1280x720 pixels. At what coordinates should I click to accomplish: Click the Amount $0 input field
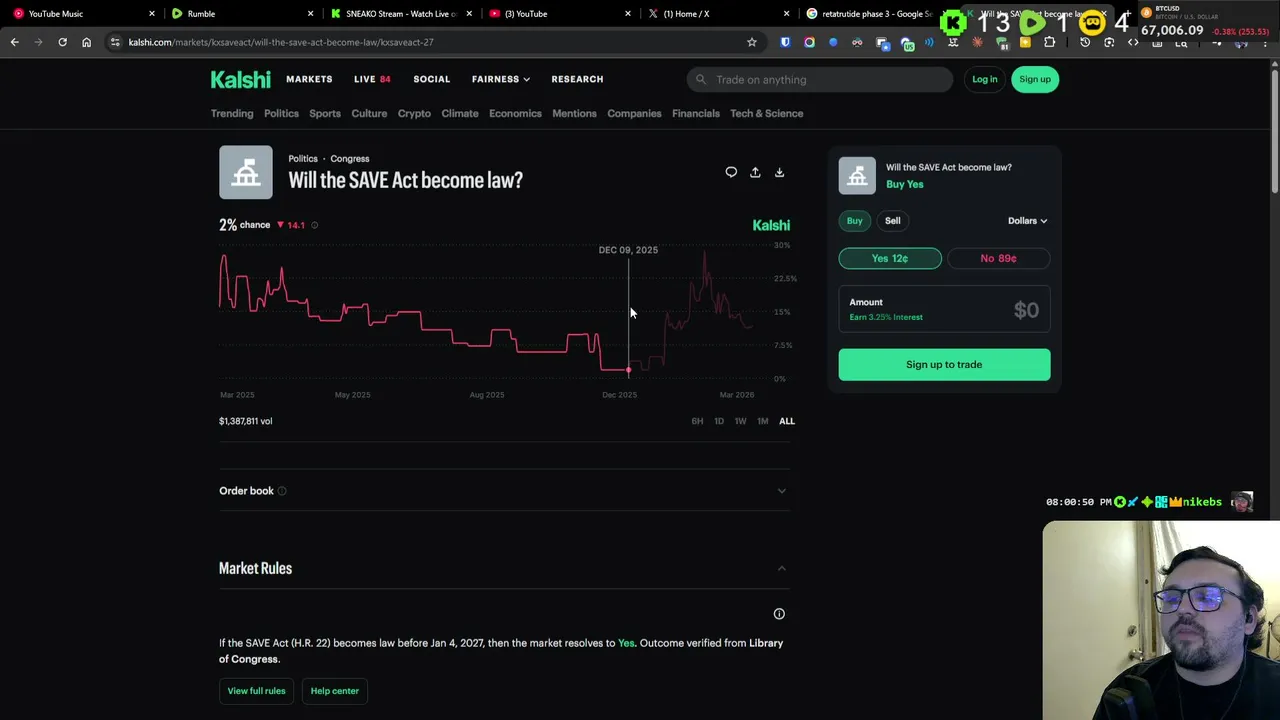944,310
